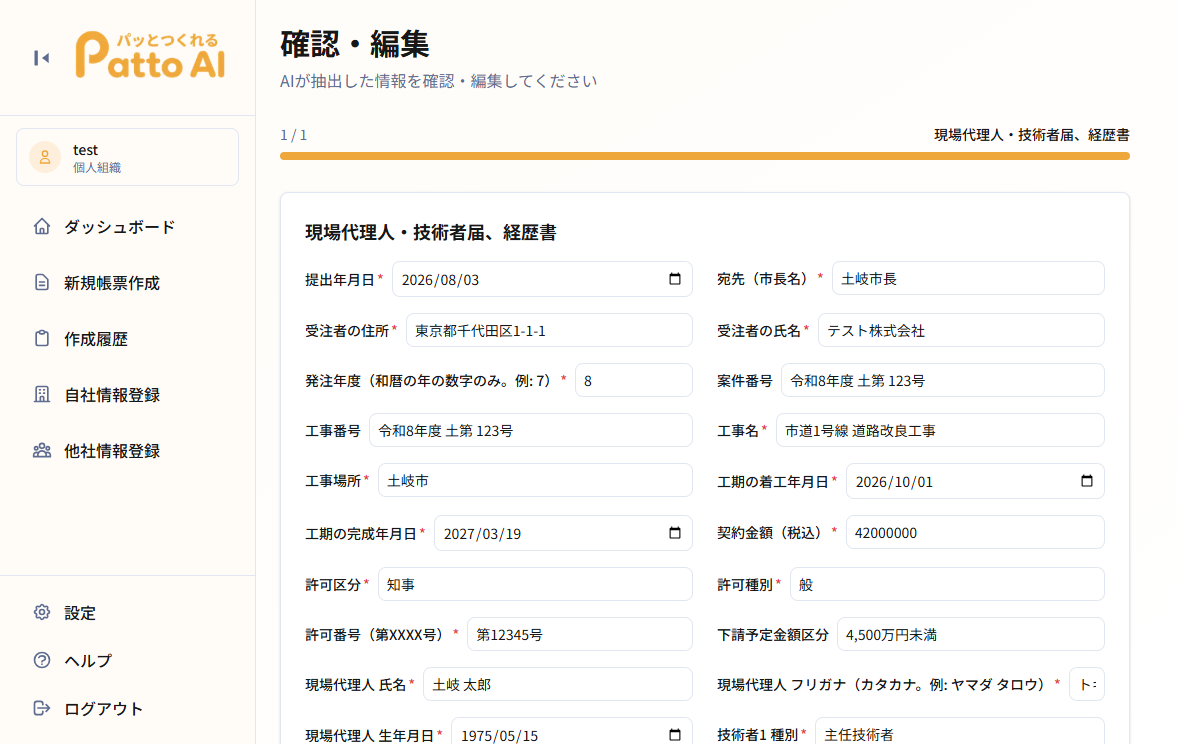The image size is (1178, 744).
Task: Click the 受注者の住所 input
Action: (x=549, y=330)
